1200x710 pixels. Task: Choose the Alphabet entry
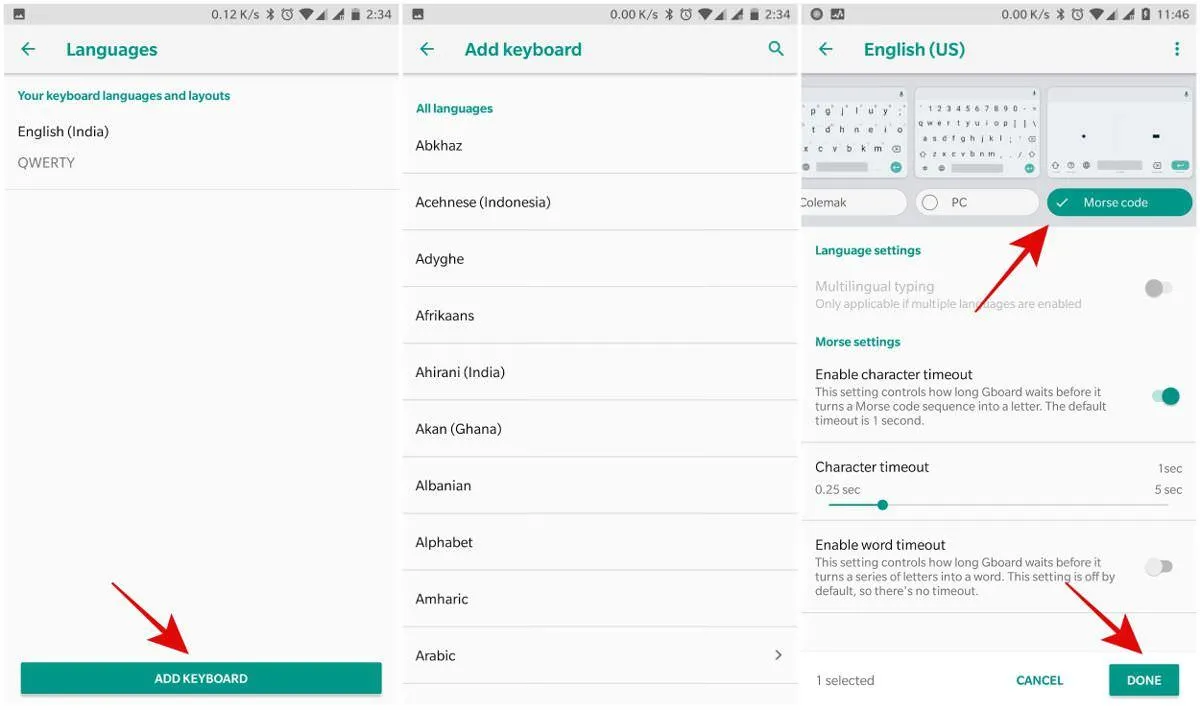[600, 542]
